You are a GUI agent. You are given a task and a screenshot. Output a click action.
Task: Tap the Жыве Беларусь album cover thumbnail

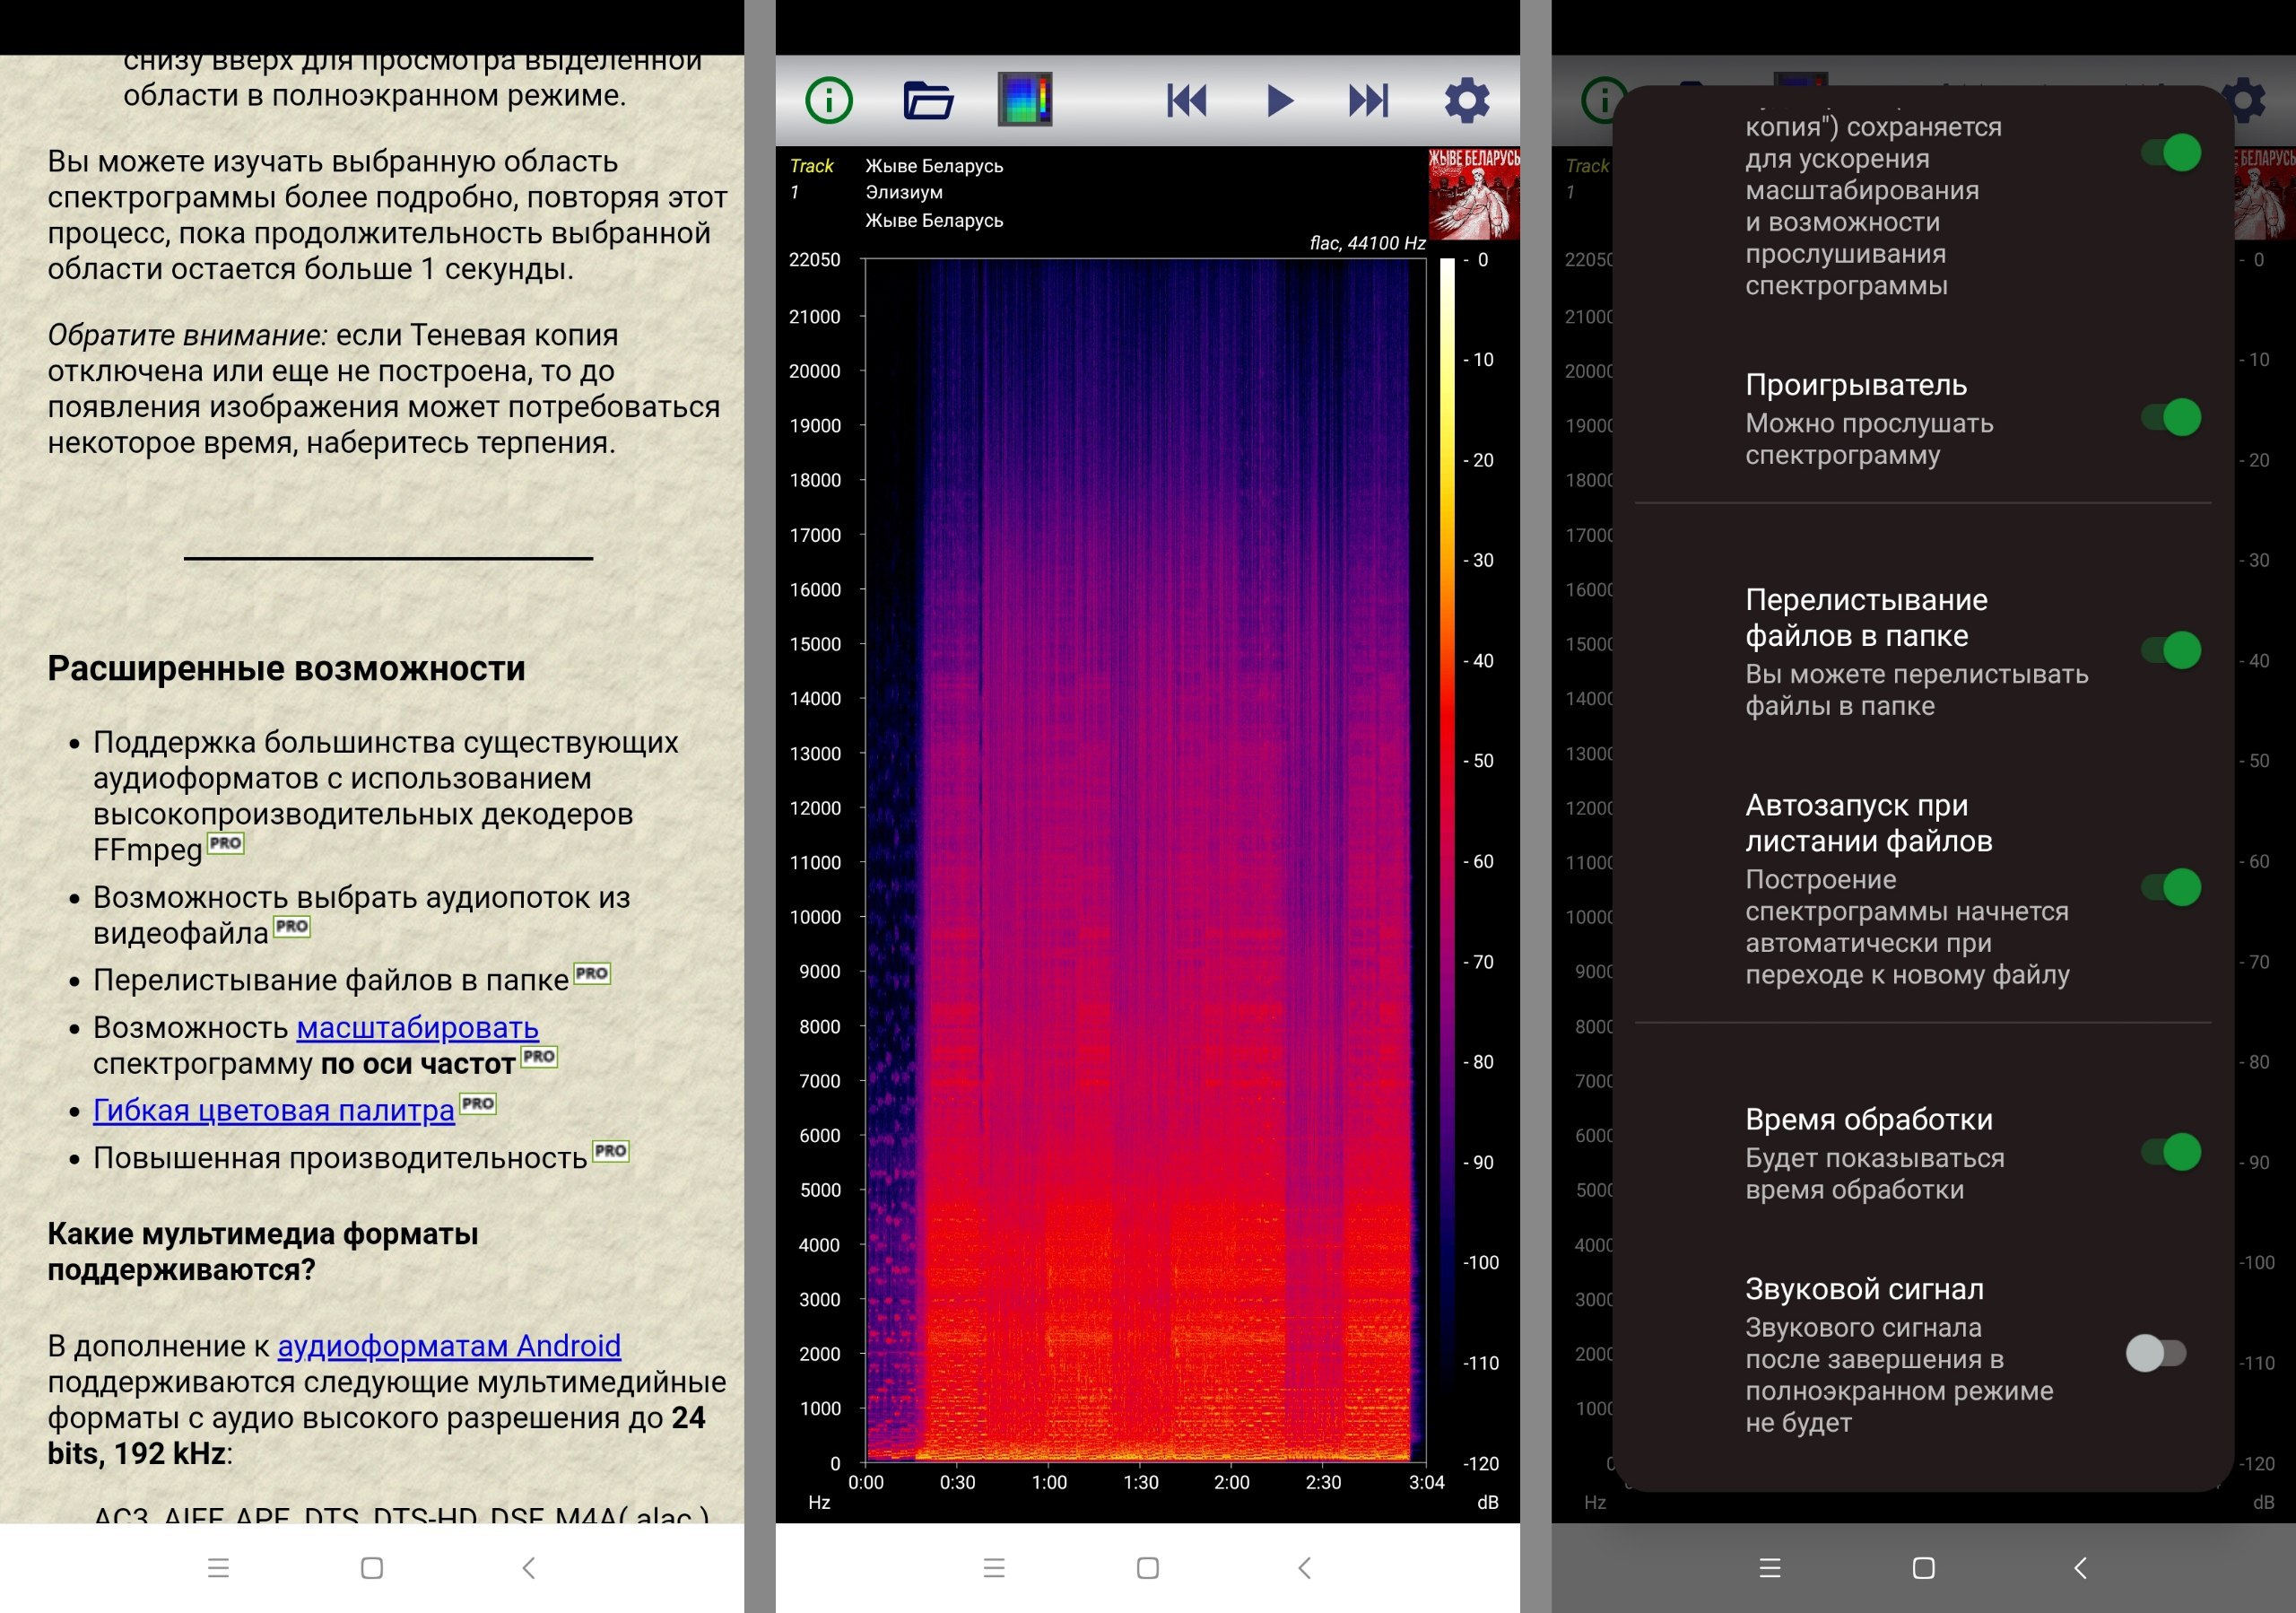pyautogui.click(x=1473, y=194)
